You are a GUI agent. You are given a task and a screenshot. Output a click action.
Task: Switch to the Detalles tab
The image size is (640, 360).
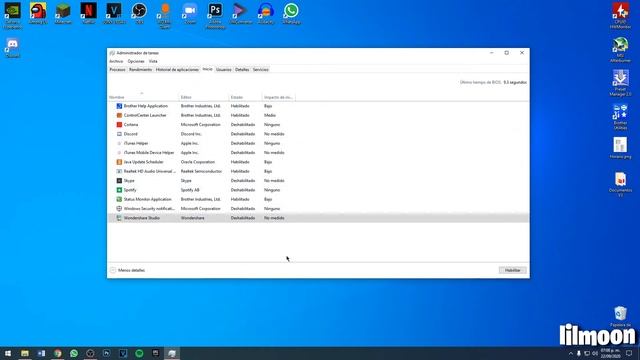[x=242, y=69]
